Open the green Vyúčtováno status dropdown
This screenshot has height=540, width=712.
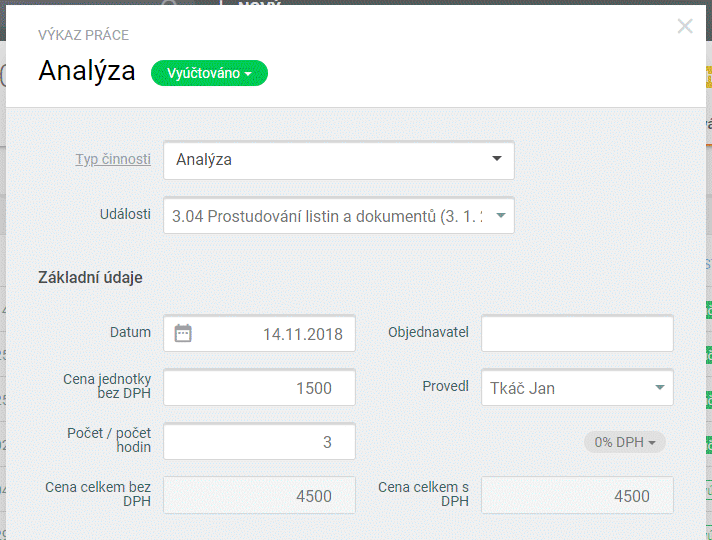click(209, 73)
